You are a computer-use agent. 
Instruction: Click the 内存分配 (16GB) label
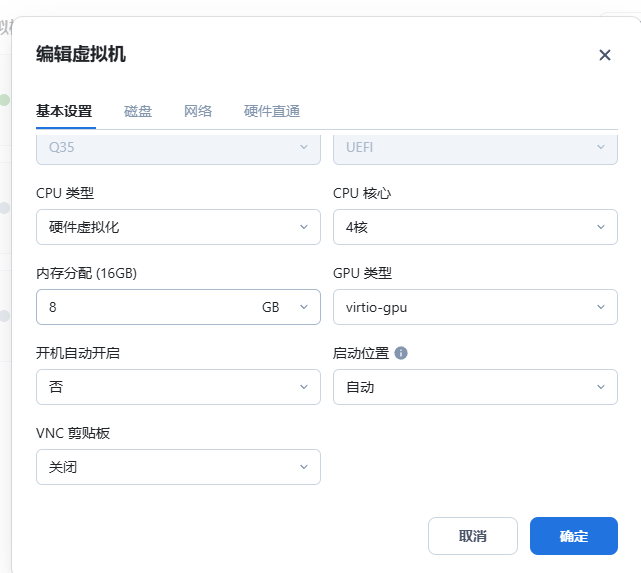click(x=86, y=273)
